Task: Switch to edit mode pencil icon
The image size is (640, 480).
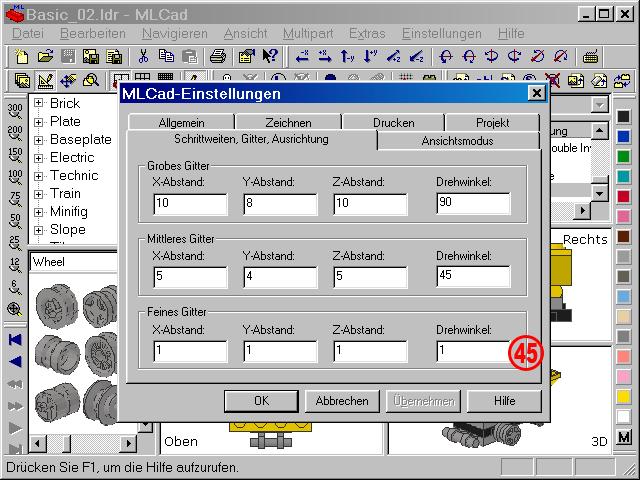Action: tap(45, 80)
